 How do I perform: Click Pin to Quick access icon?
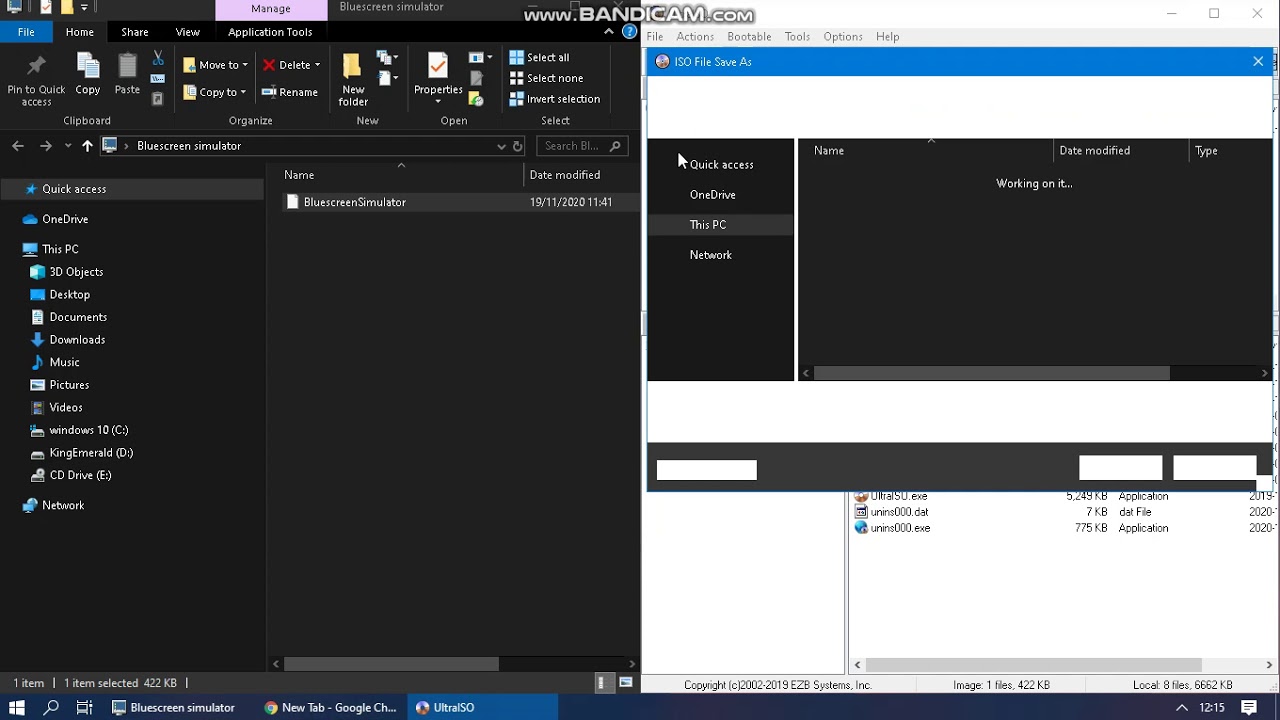pos(36,67)
